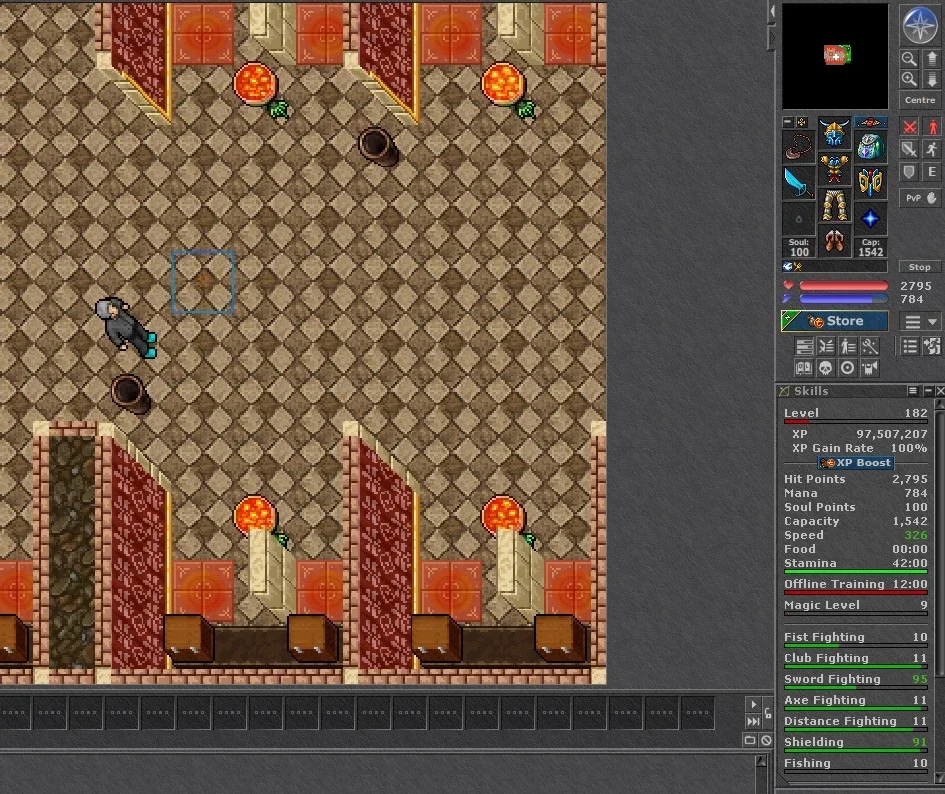Open the Store
The width and height of the screenshot is (945, 794).
point(834,321)
